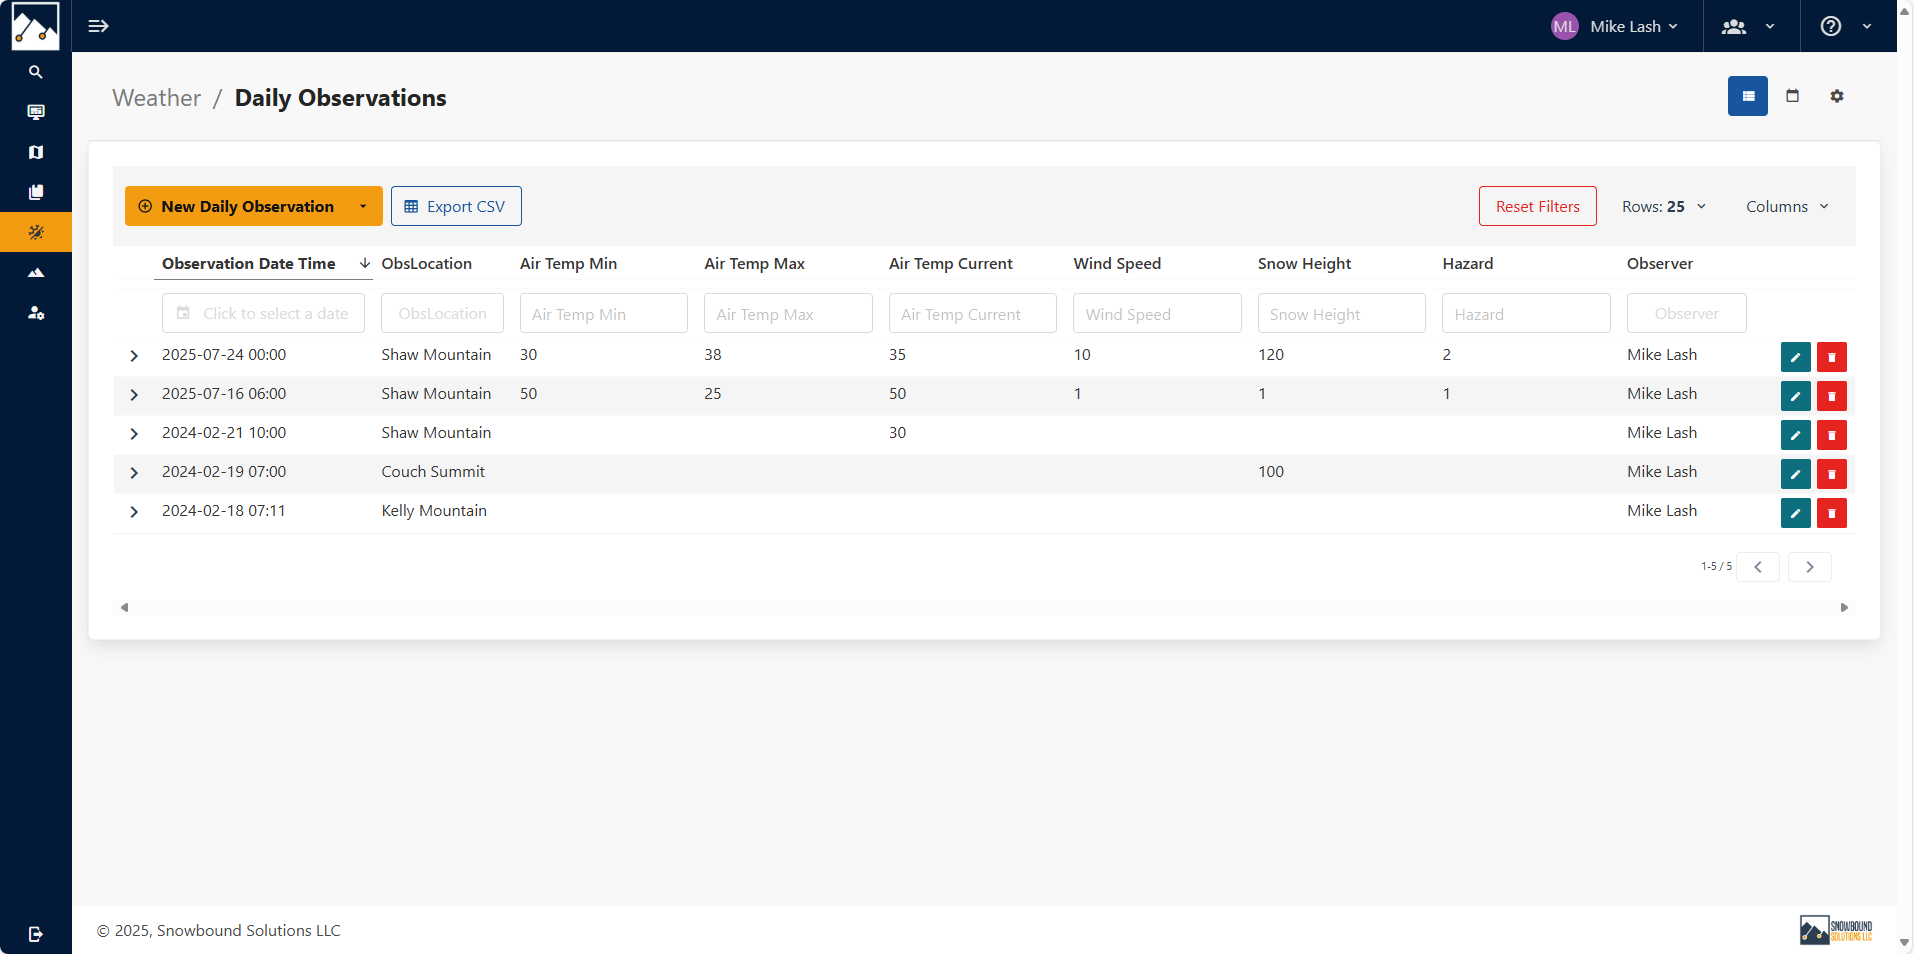Open the page settings gear icon

click(1837, 96)
